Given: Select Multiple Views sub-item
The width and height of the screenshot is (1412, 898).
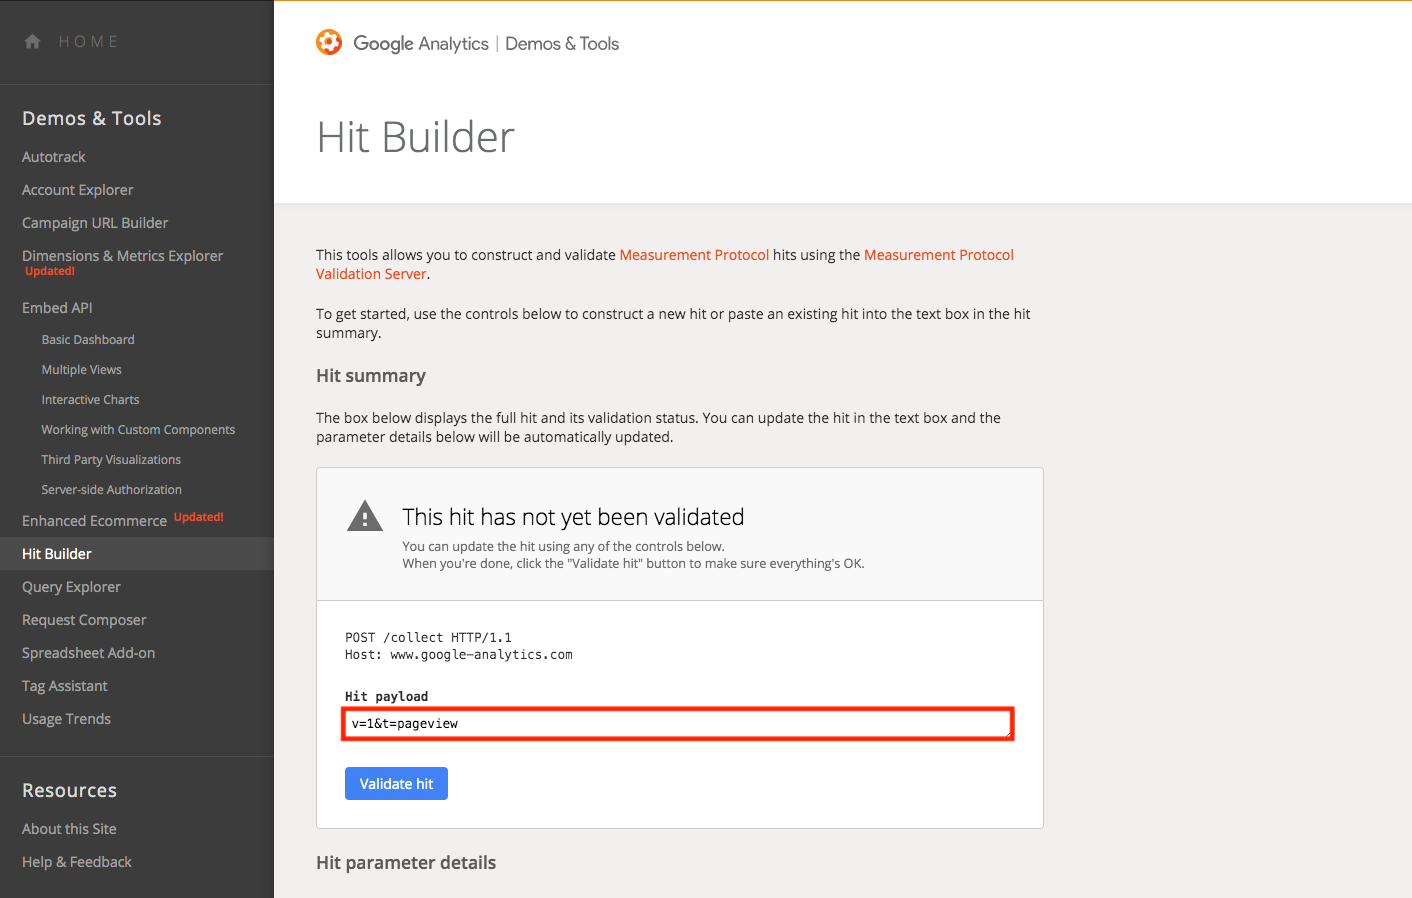Looking at the screenshot, I should click(81, 370).
